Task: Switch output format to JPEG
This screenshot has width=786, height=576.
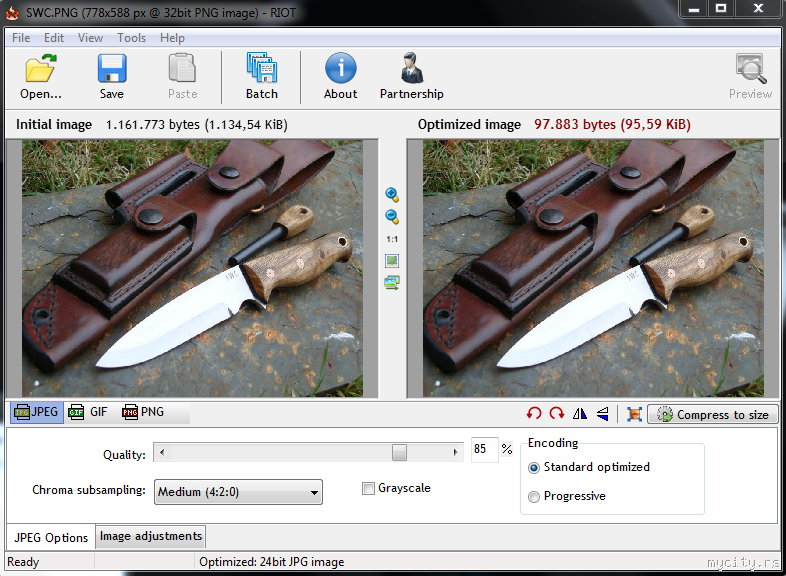Action: coord(37,412)
